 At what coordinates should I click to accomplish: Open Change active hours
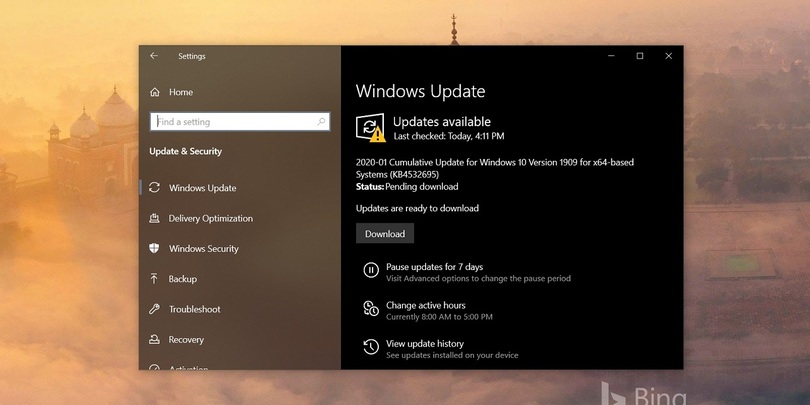(x=426, y=305)
